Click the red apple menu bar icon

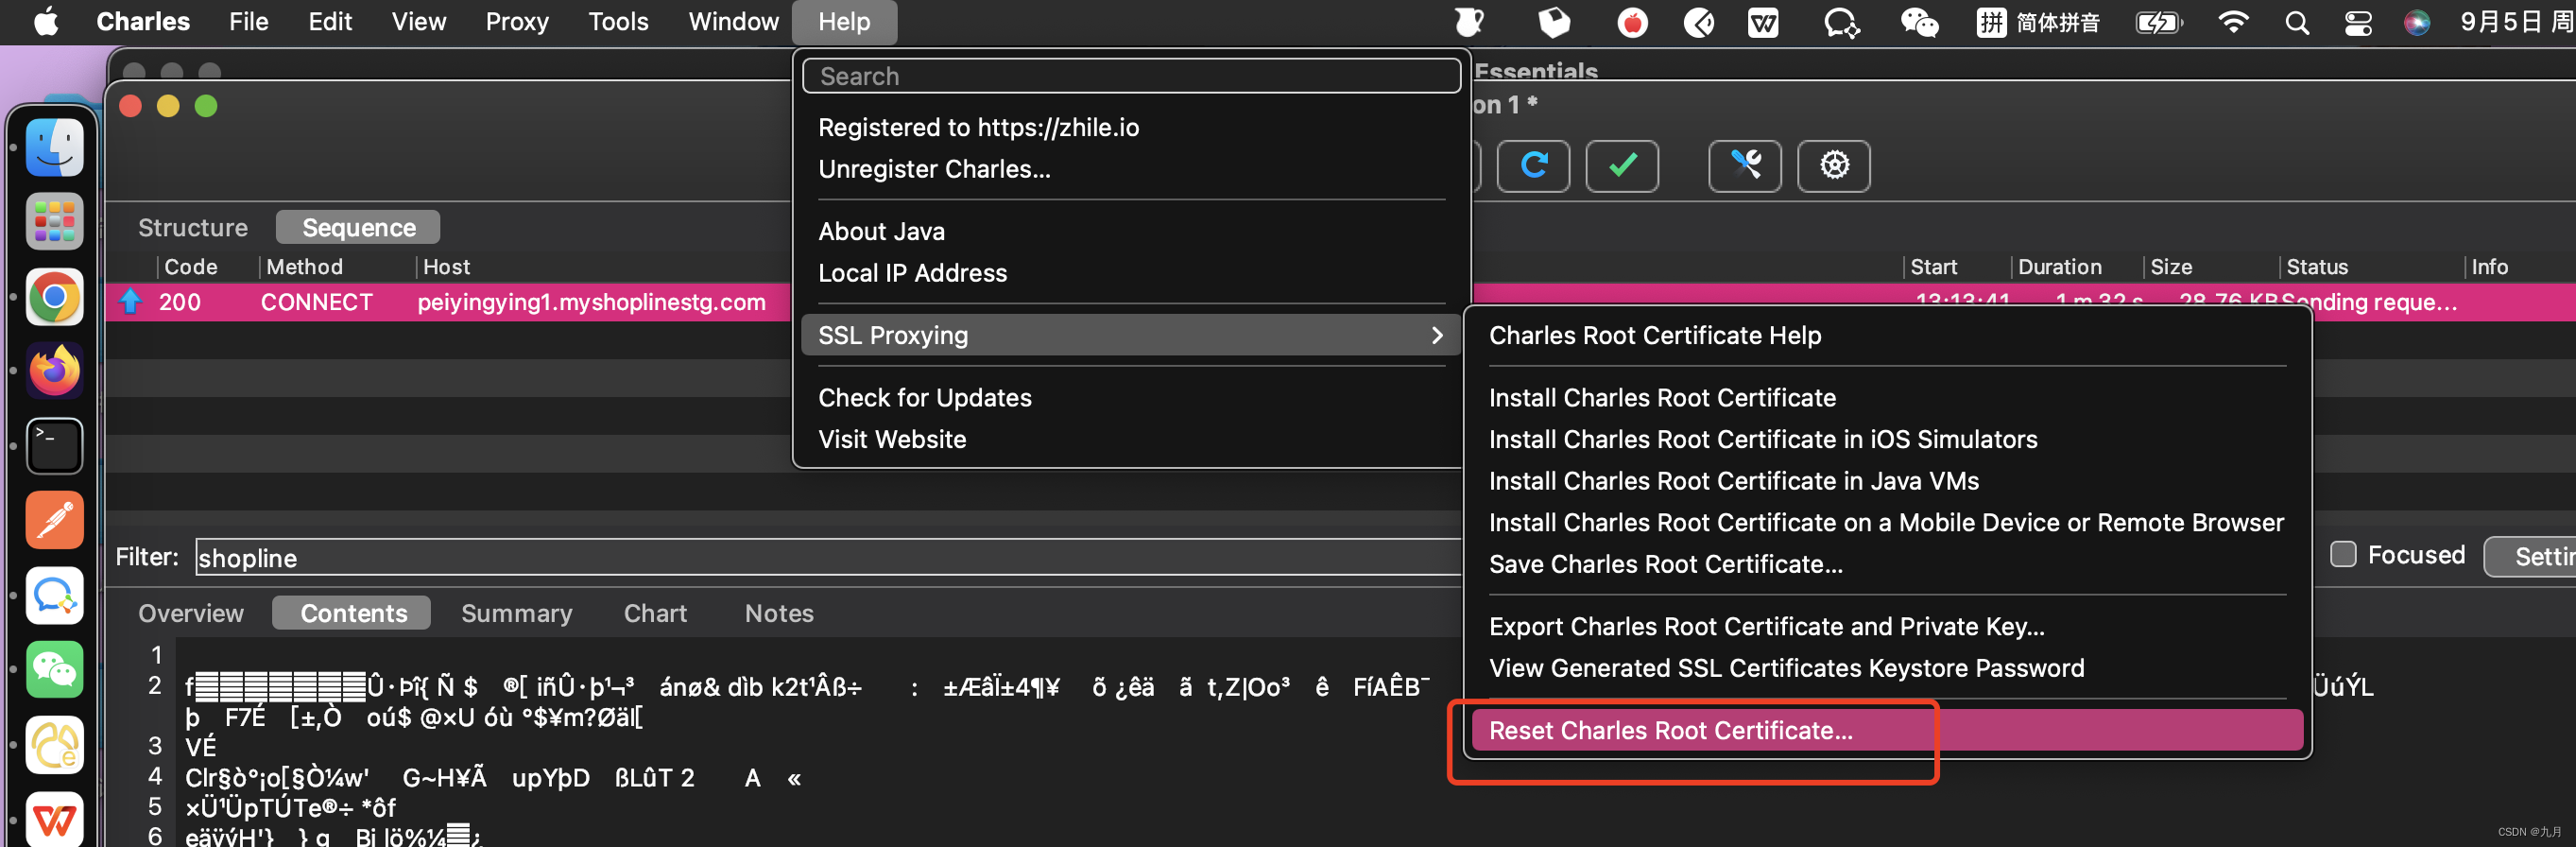[x=1632, y=22]
